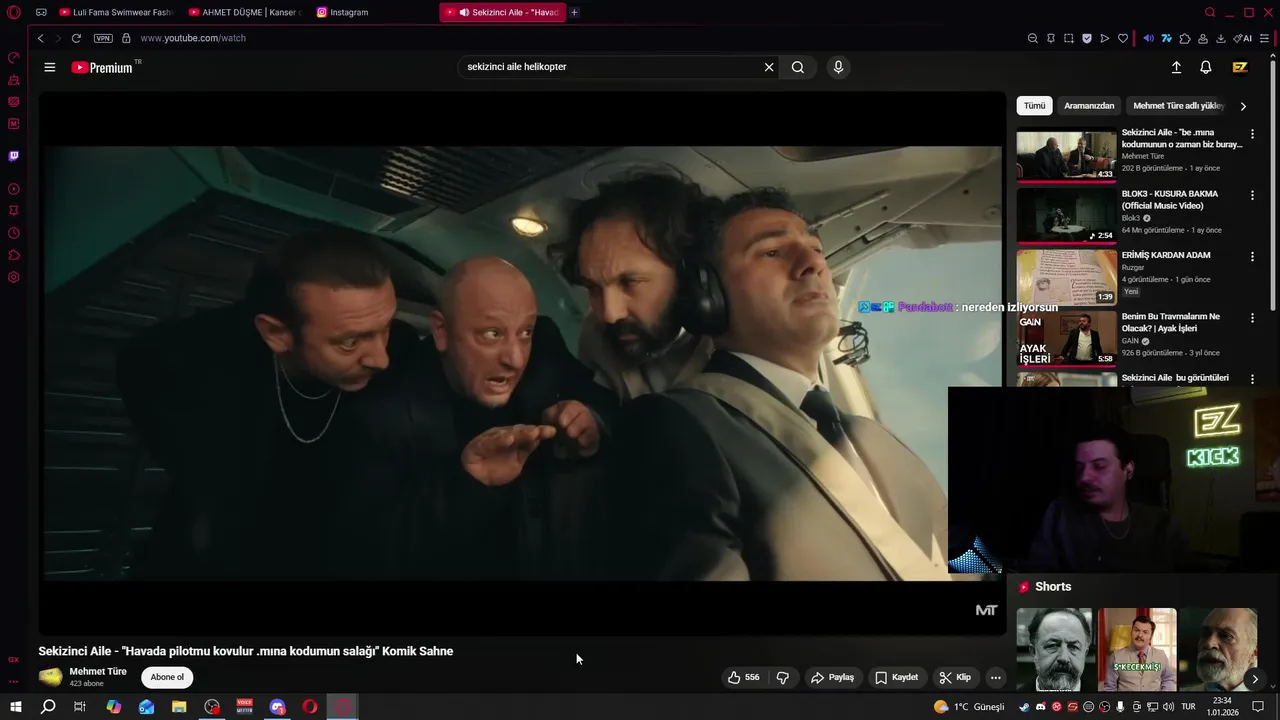
Task: Show more Shorts with the next arrow
Action: 1255,679
